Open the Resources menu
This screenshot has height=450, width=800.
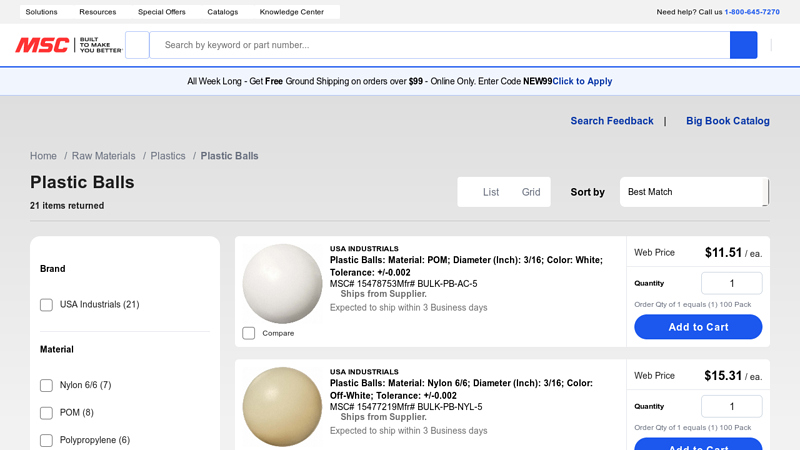click(97, 12)
